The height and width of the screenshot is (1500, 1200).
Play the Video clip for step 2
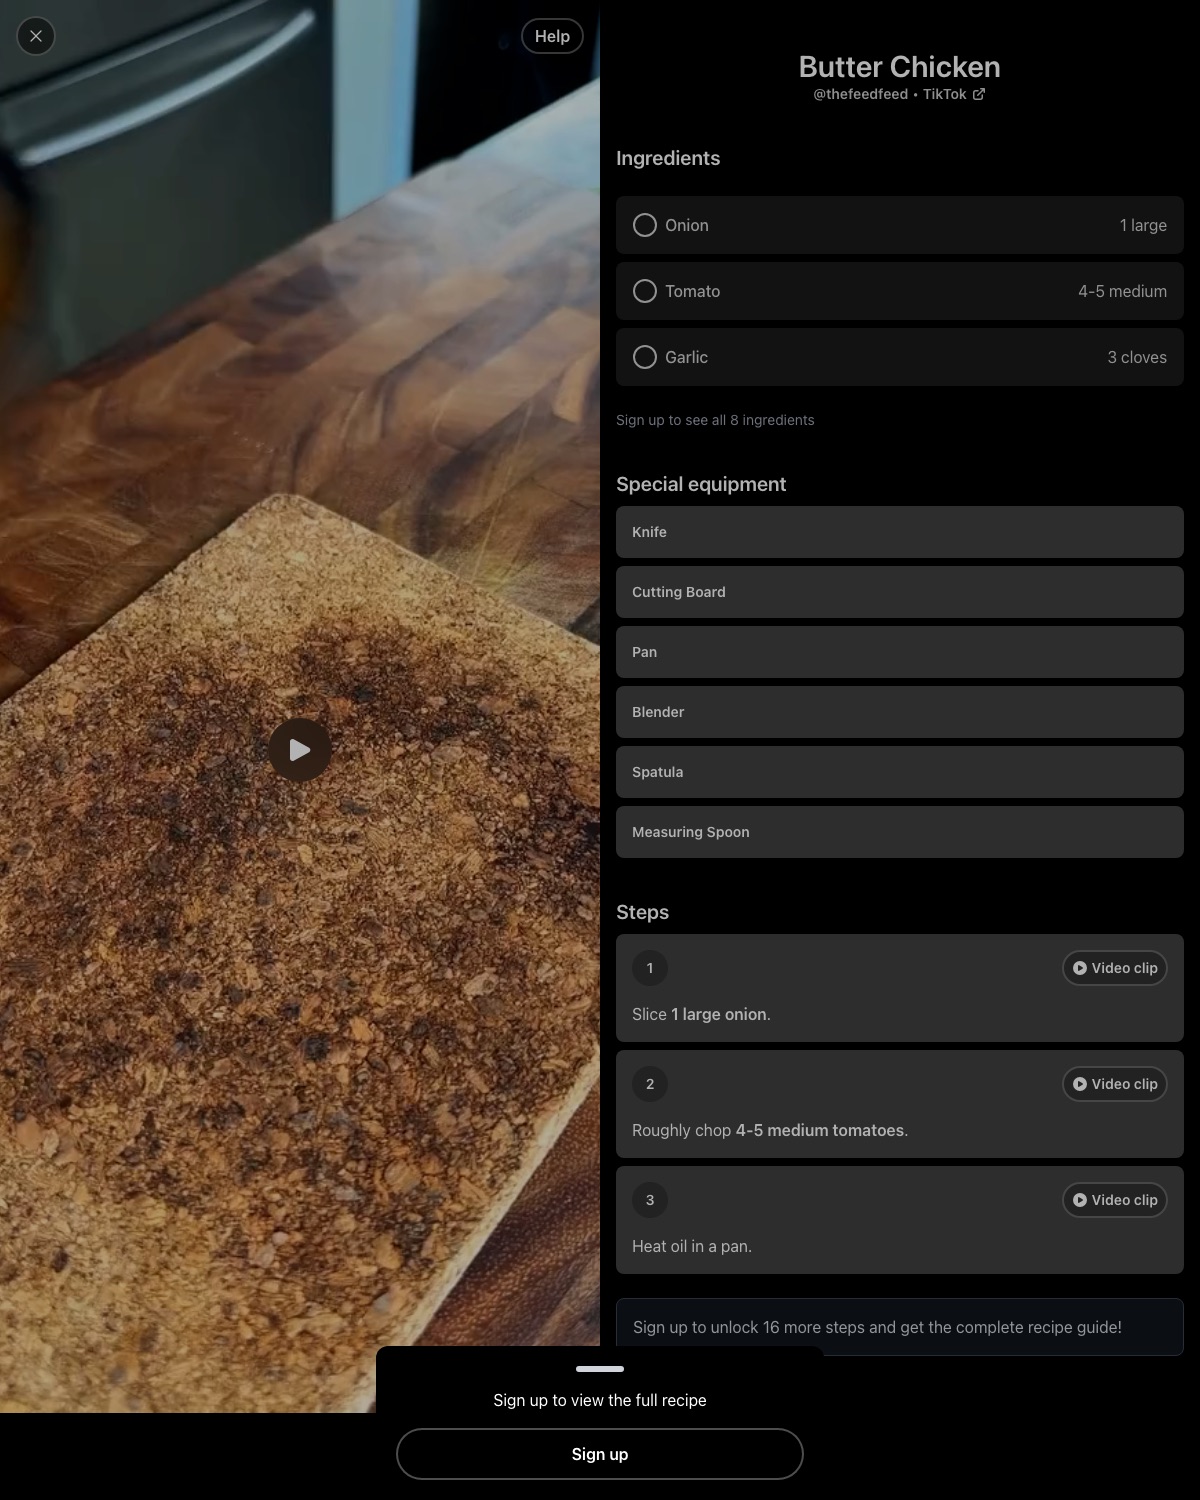point(1115,1084)
